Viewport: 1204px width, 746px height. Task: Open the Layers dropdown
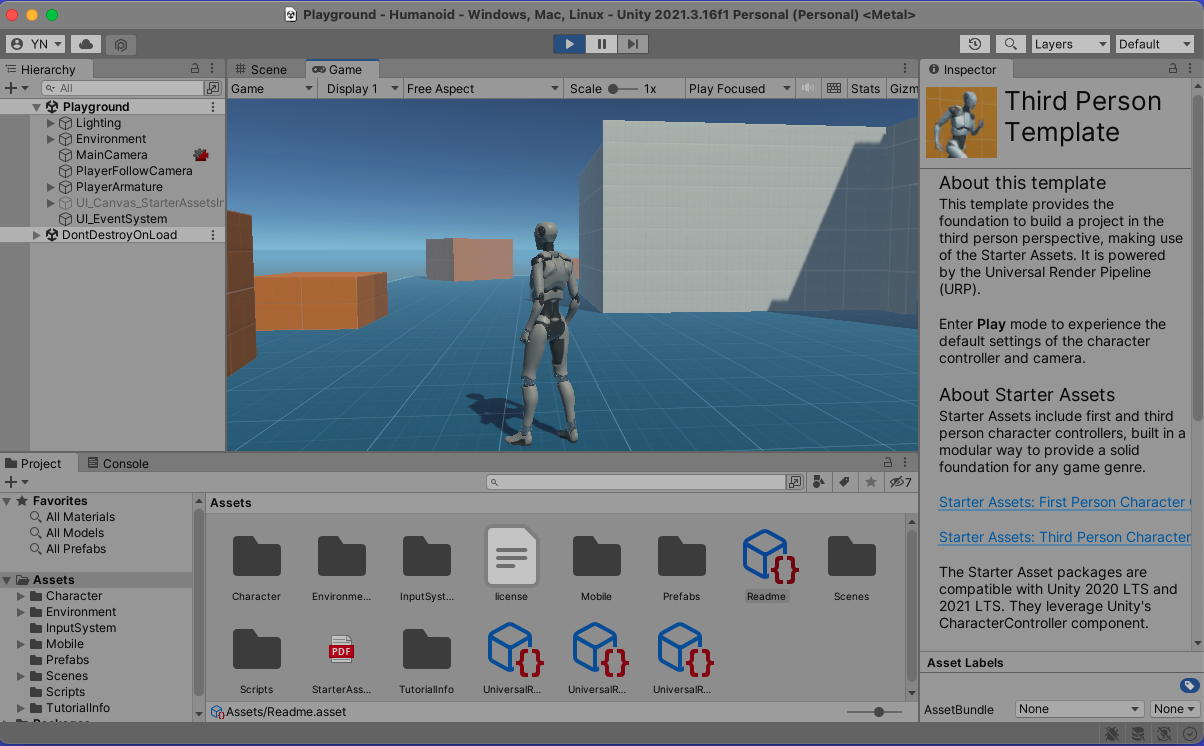click(1069, 44)
